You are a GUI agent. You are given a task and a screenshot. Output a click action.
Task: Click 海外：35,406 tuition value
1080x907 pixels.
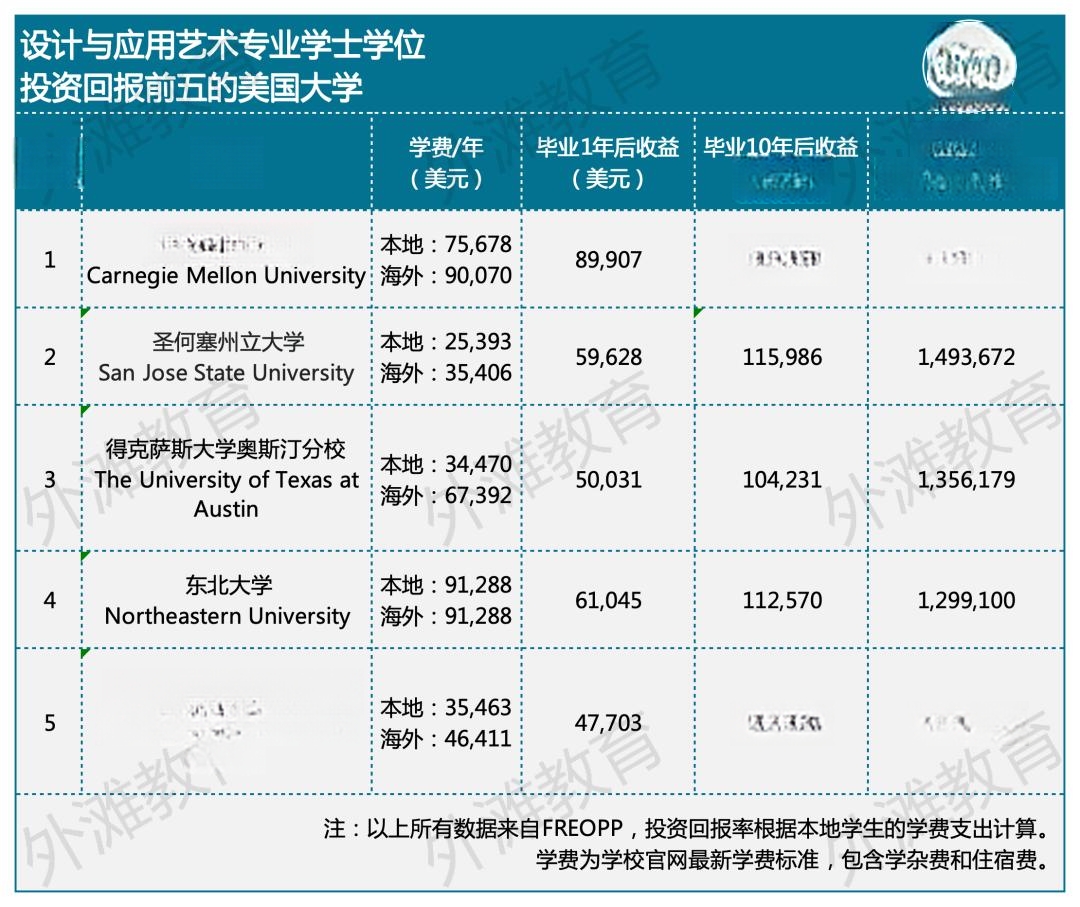(446, 373)
